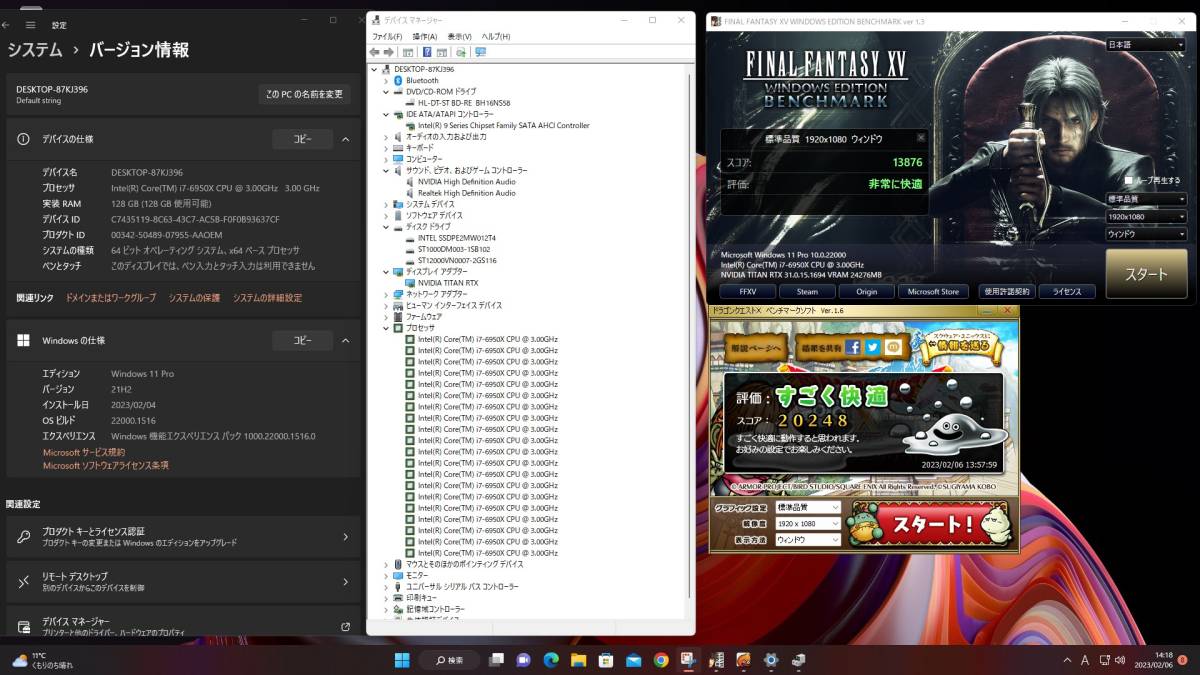Toggle the loop playback checkbox in FFXV benchmark
The height and width of the screenshot is (675, 1200).
1129,181
